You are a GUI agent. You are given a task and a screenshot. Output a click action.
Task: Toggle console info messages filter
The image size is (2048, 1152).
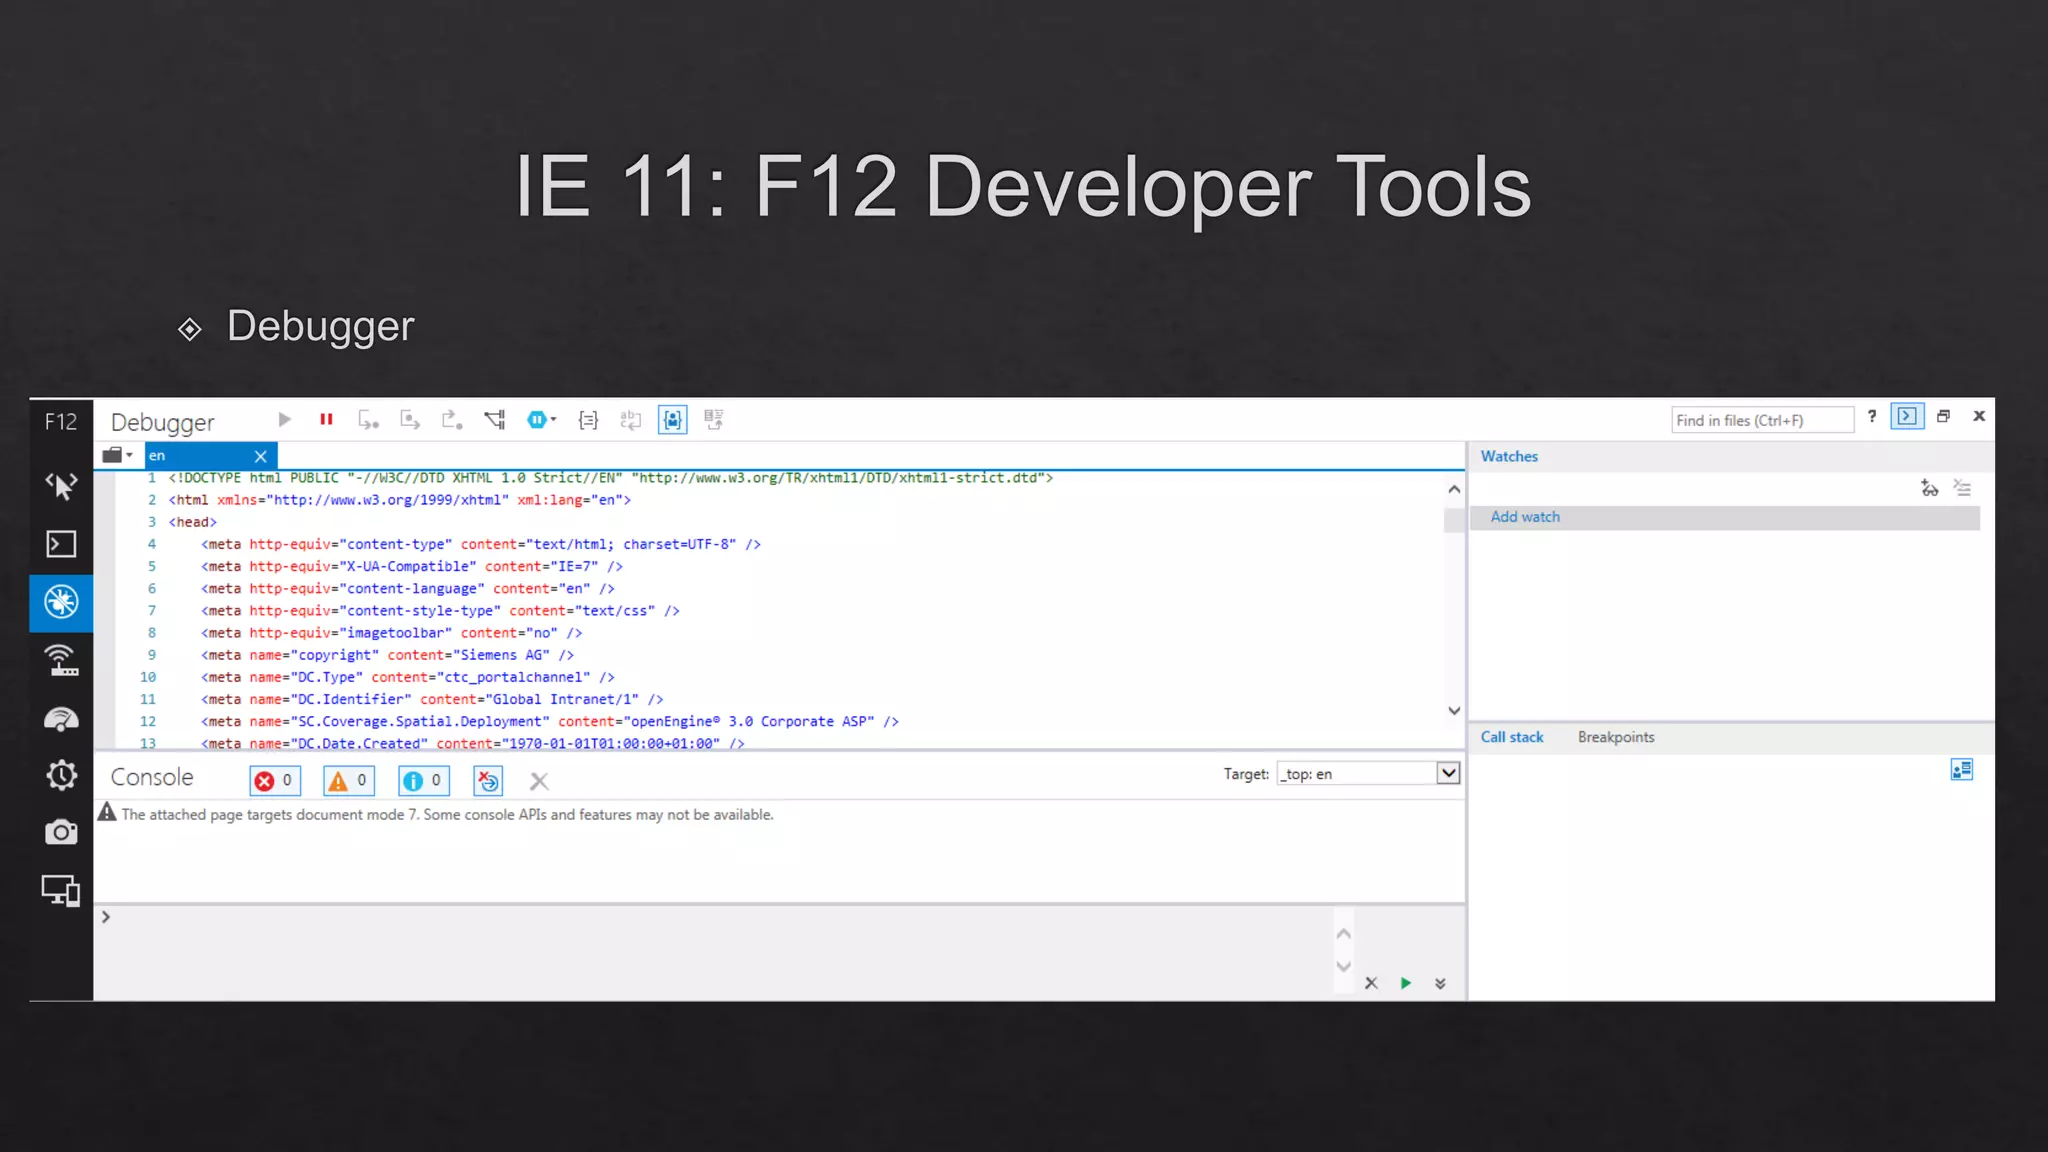424,780
